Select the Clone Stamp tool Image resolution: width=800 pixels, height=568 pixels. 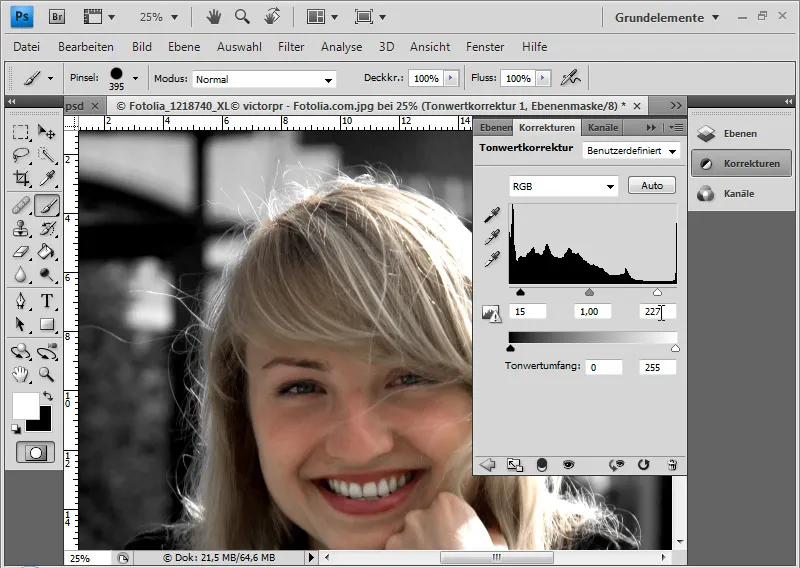[x=20, y=228]
